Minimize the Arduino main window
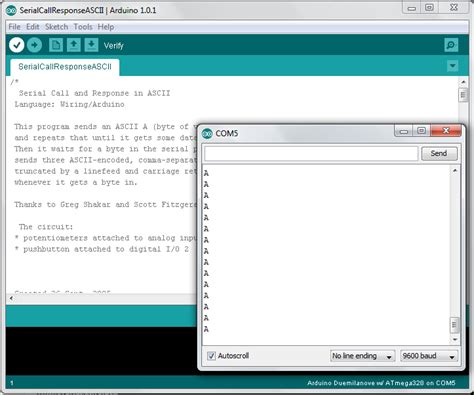Image resolution: width=474 pixels, height=395 pixels. (x=412, y=8)
